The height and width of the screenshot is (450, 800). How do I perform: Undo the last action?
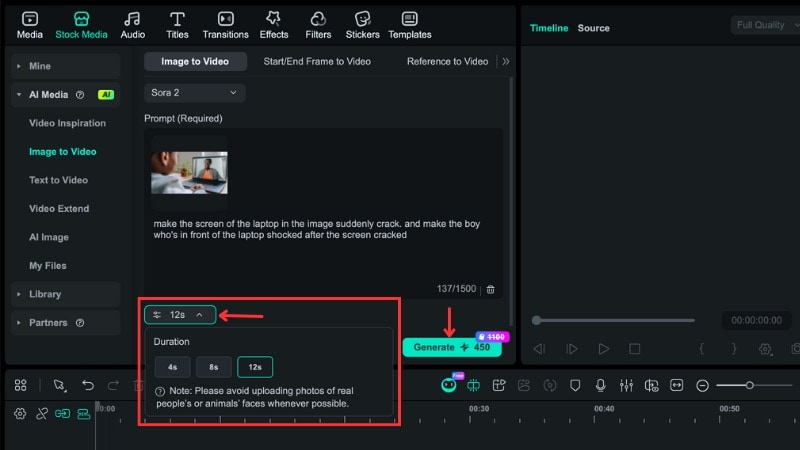point(88,385)
